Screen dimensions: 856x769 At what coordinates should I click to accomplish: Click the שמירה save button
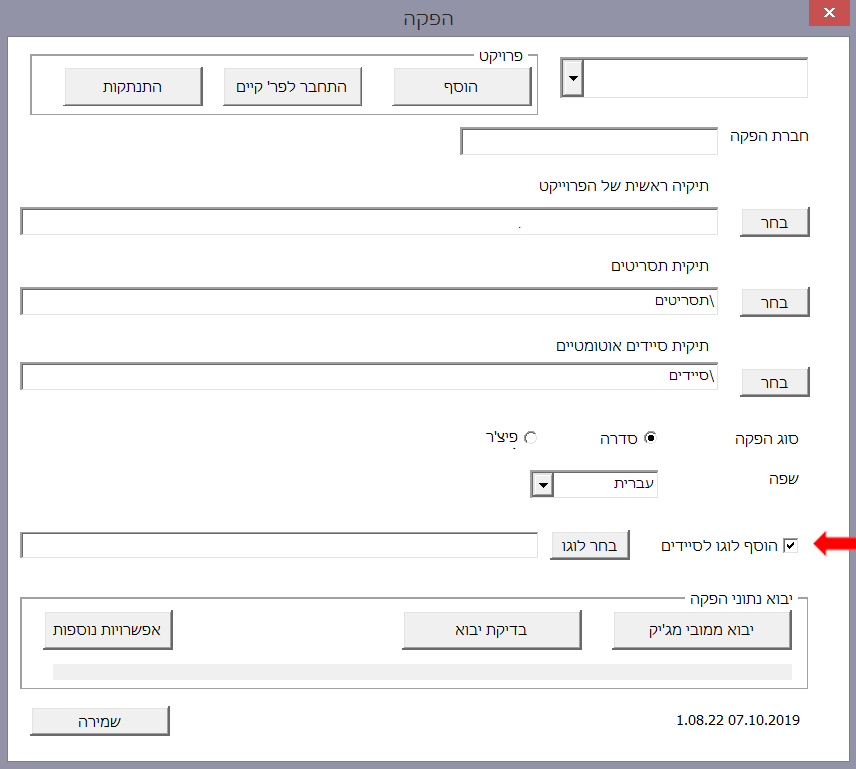pyautogui.click(x=100, y=721)
